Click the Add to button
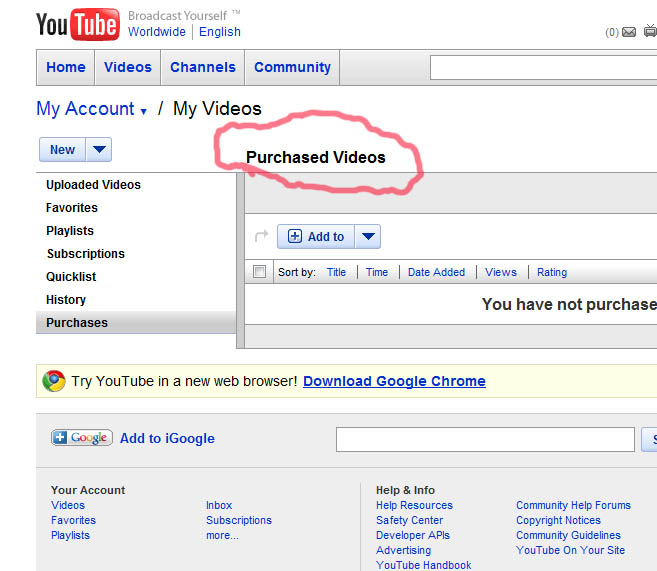The width and height of the screenshot is (657, 571). [x=316, y=236]
